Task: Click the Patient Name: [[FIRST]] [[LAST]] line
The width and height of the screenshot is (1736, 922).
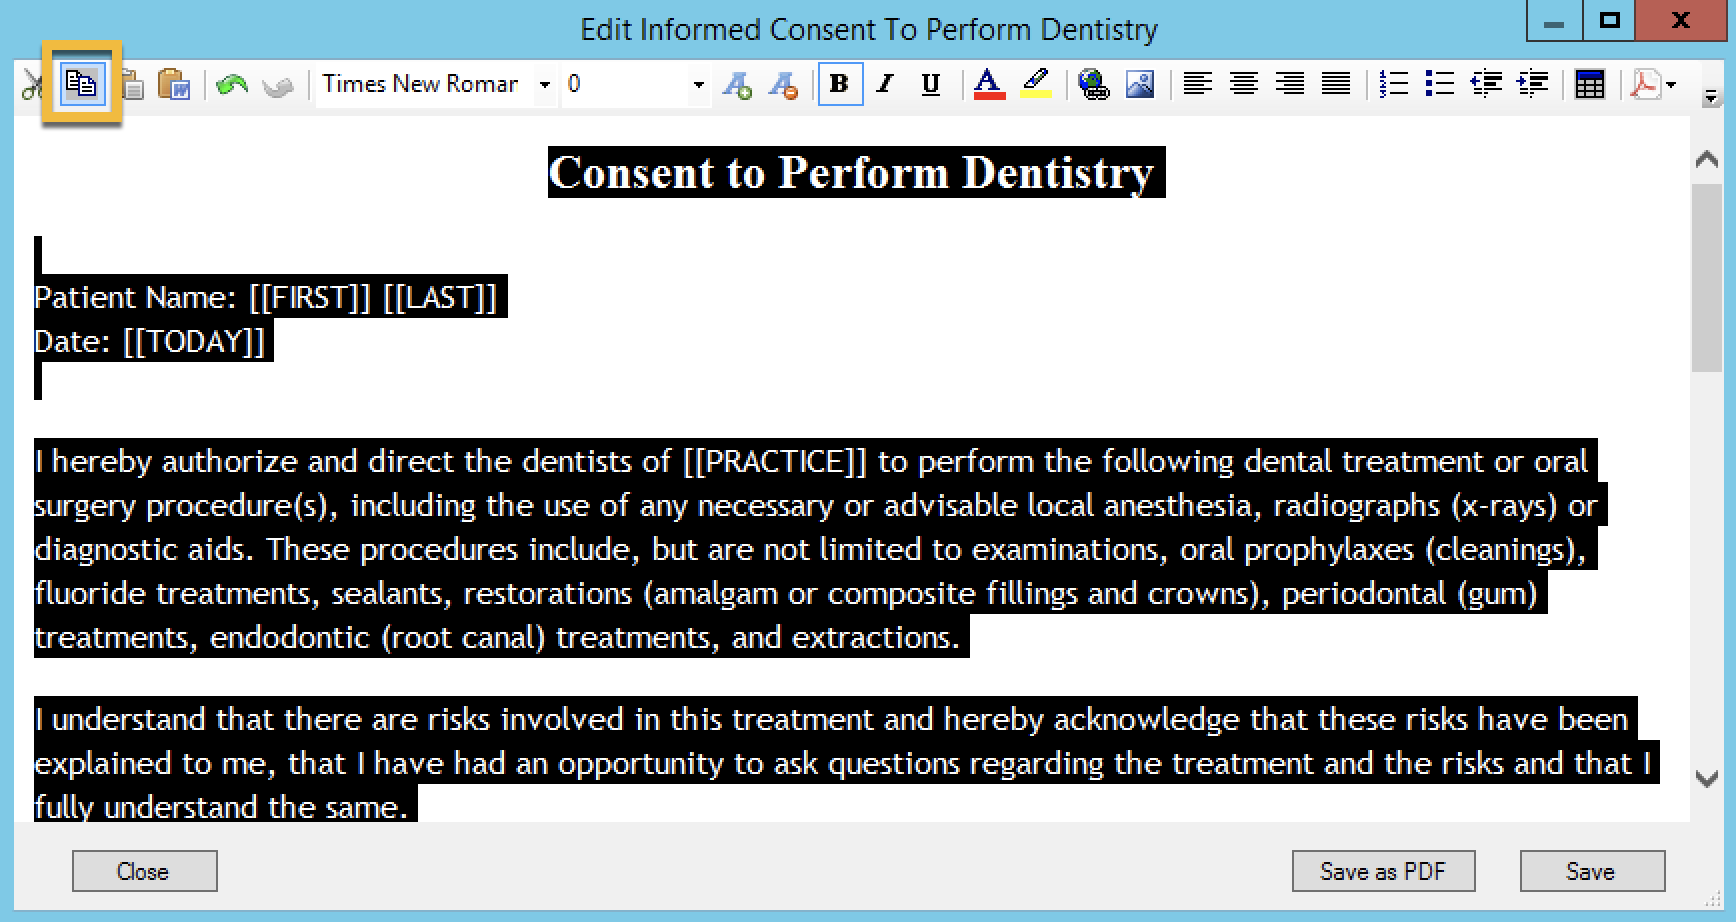Action: click(x=266, y=297)
